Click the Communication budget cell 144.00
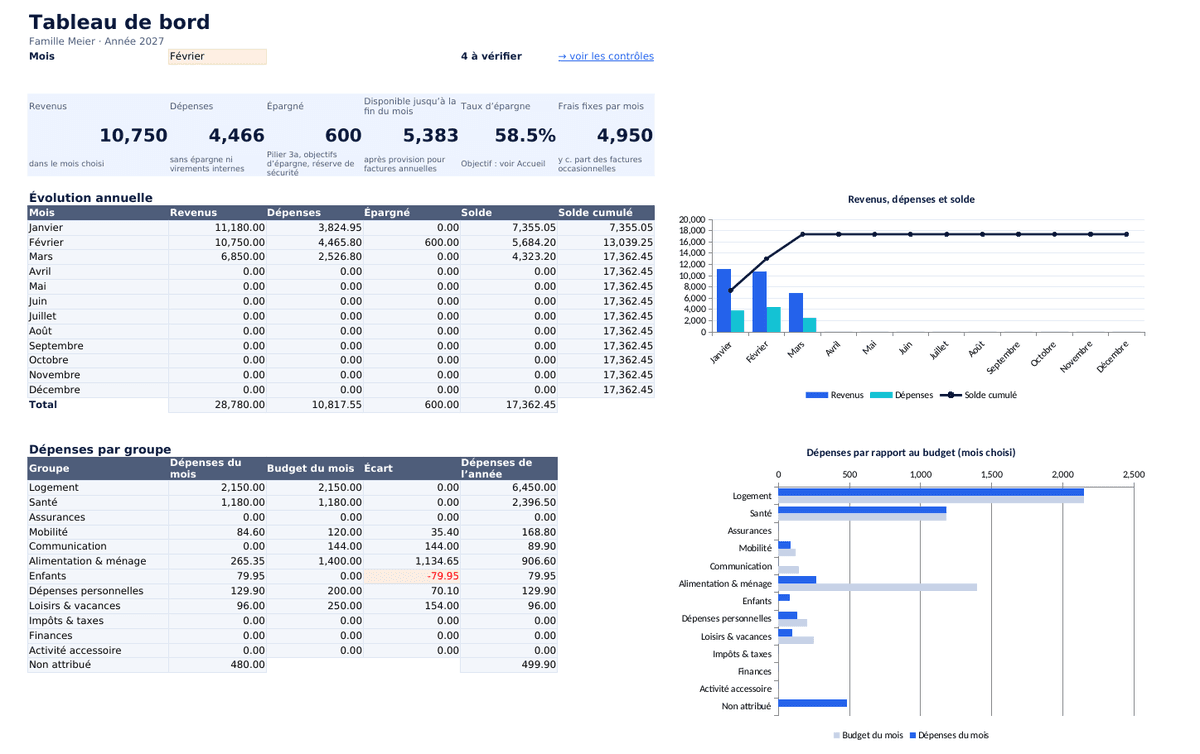 coord(314,546)
